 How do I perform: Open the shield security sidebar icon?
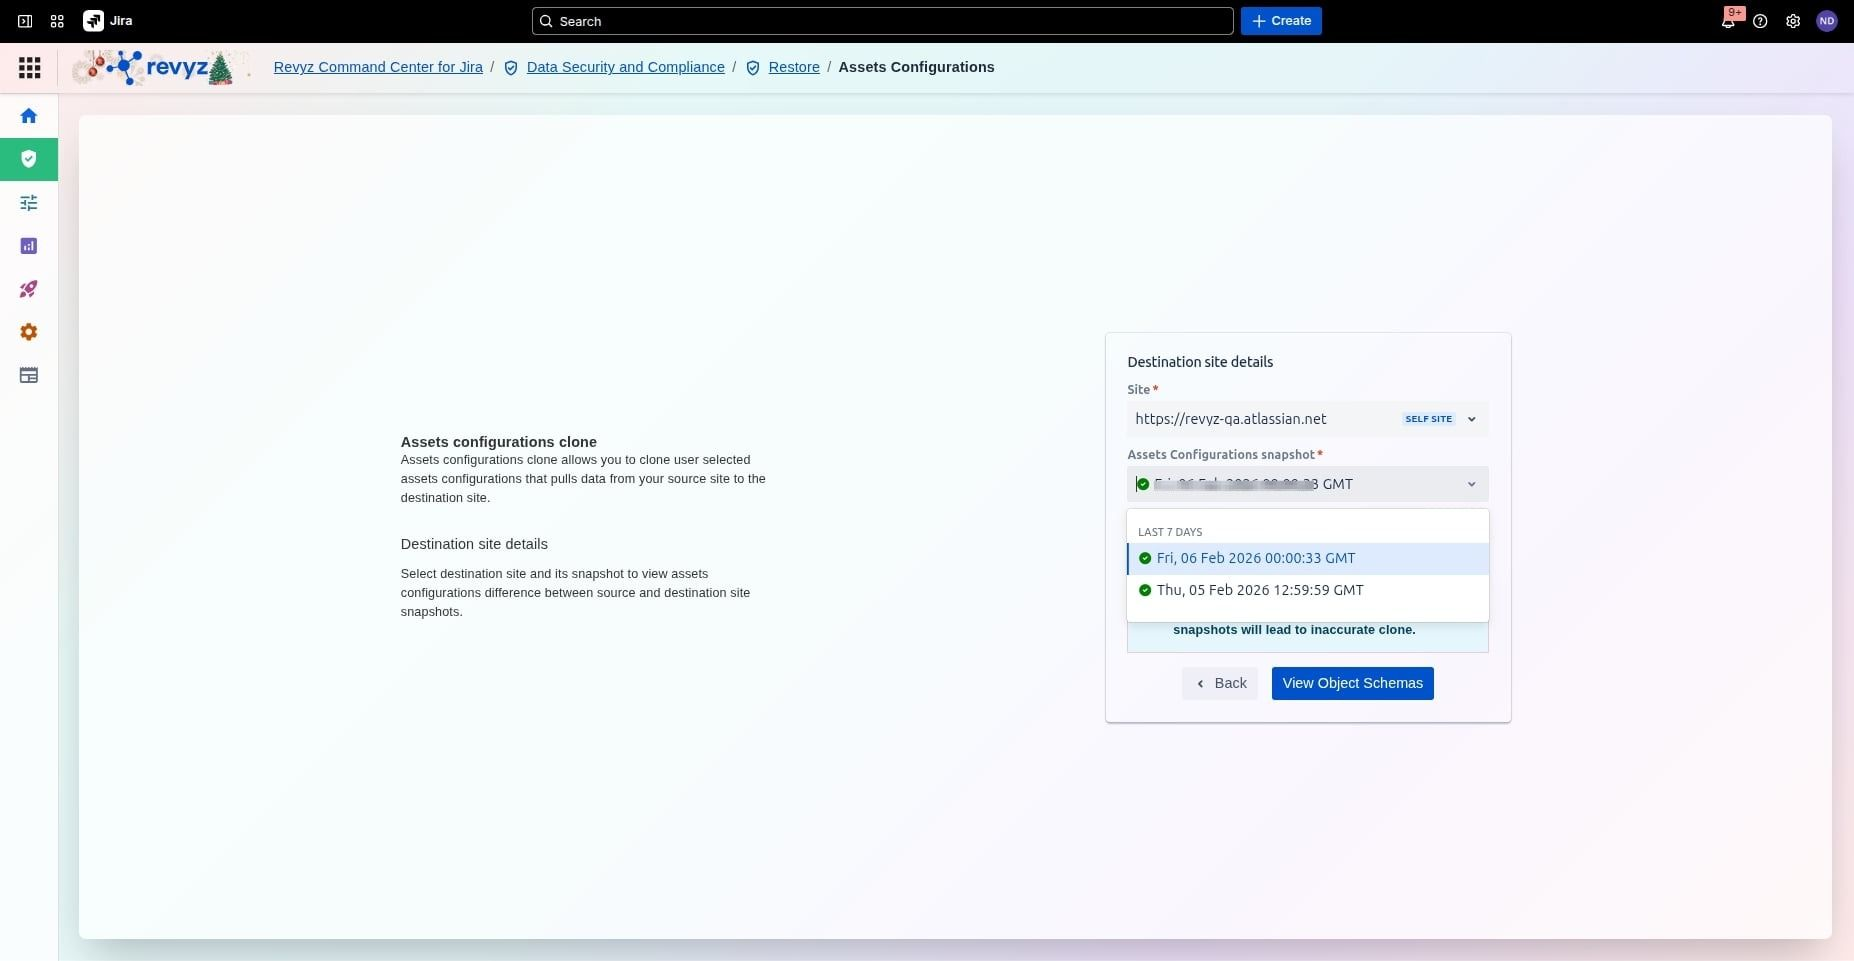click(29, 159)
